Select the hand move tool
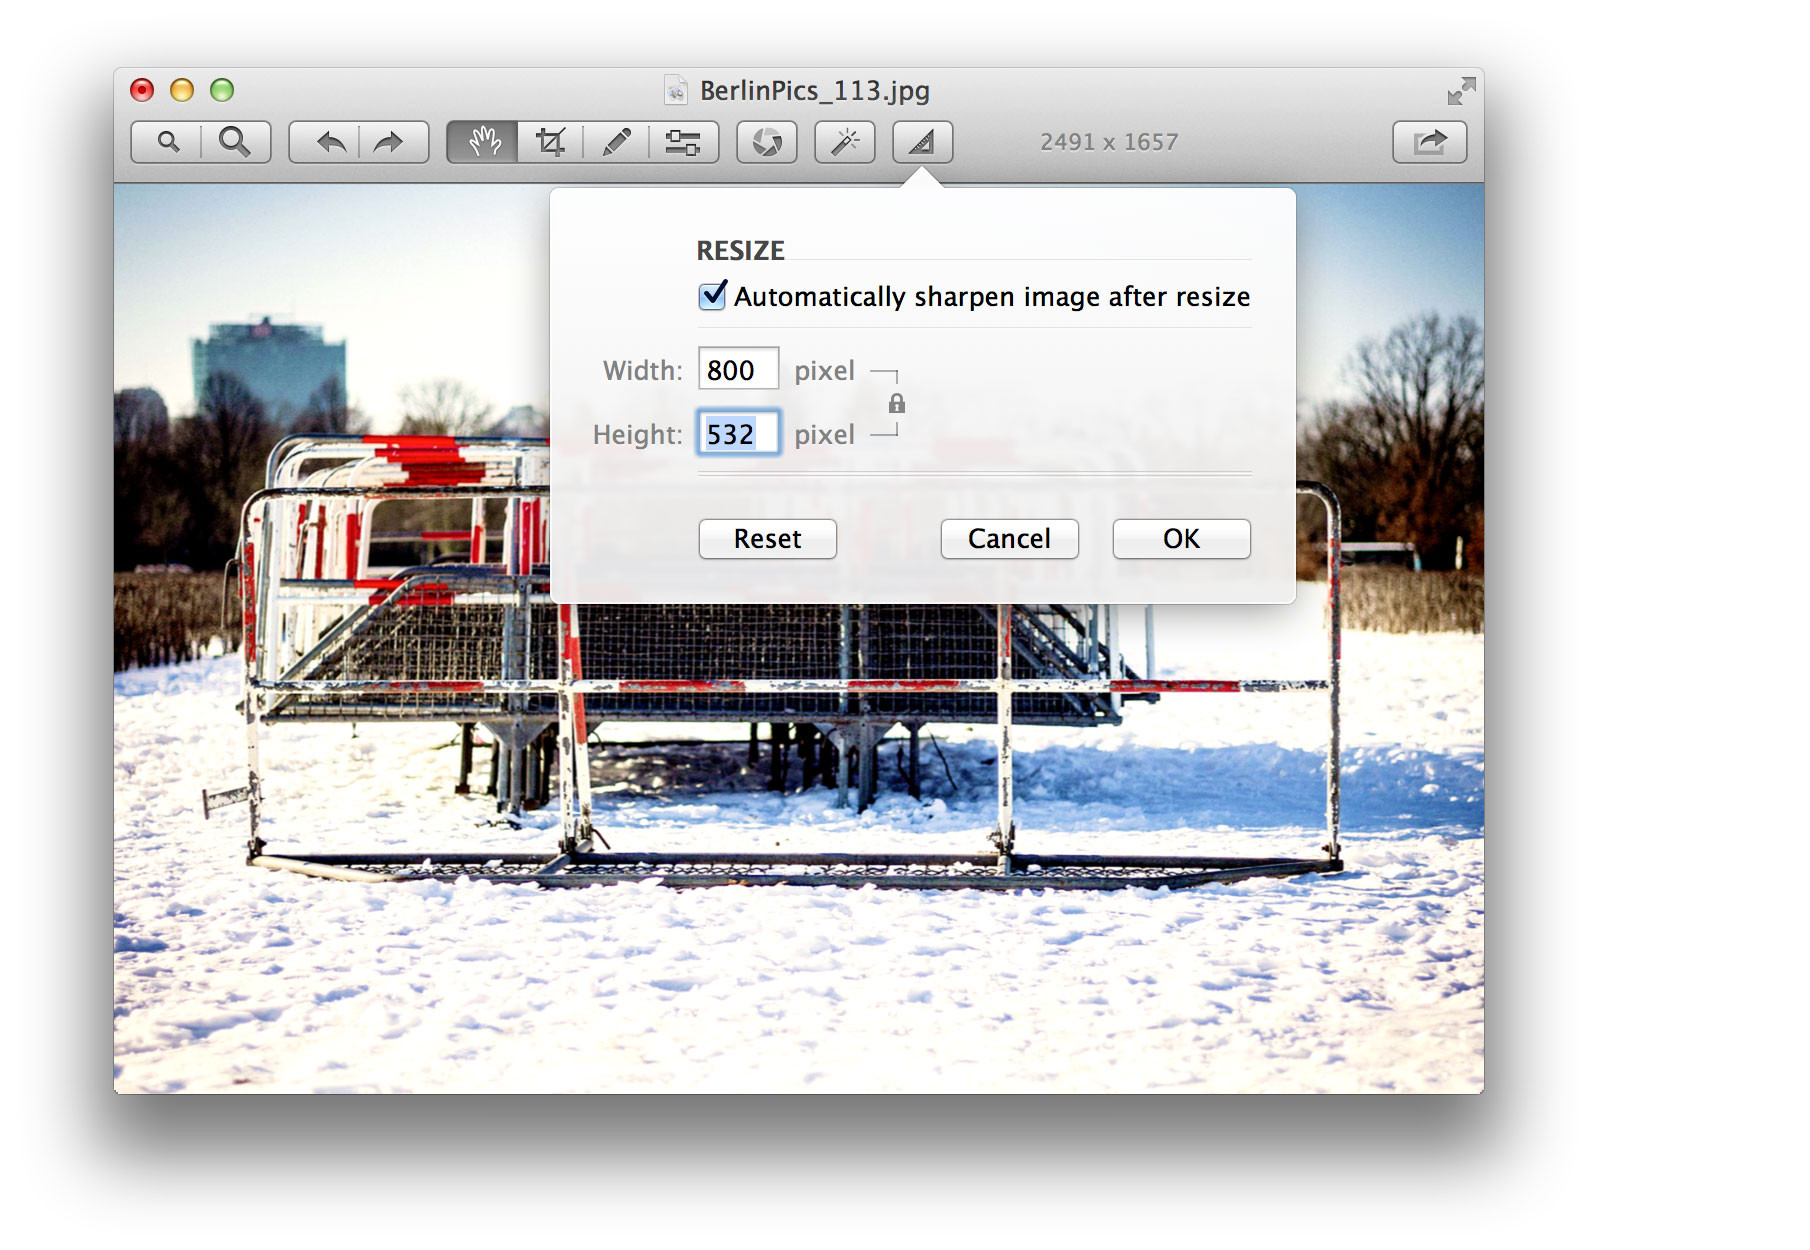 pos(483,142)
